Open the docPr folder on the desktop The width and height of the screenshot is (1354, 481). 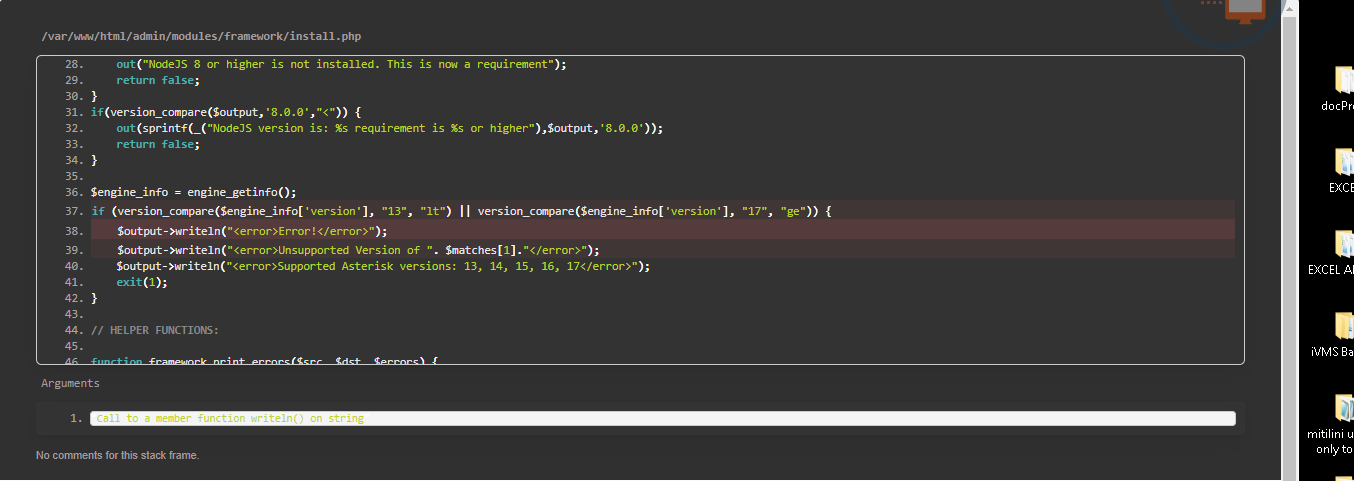click(x=1343, y=81)
